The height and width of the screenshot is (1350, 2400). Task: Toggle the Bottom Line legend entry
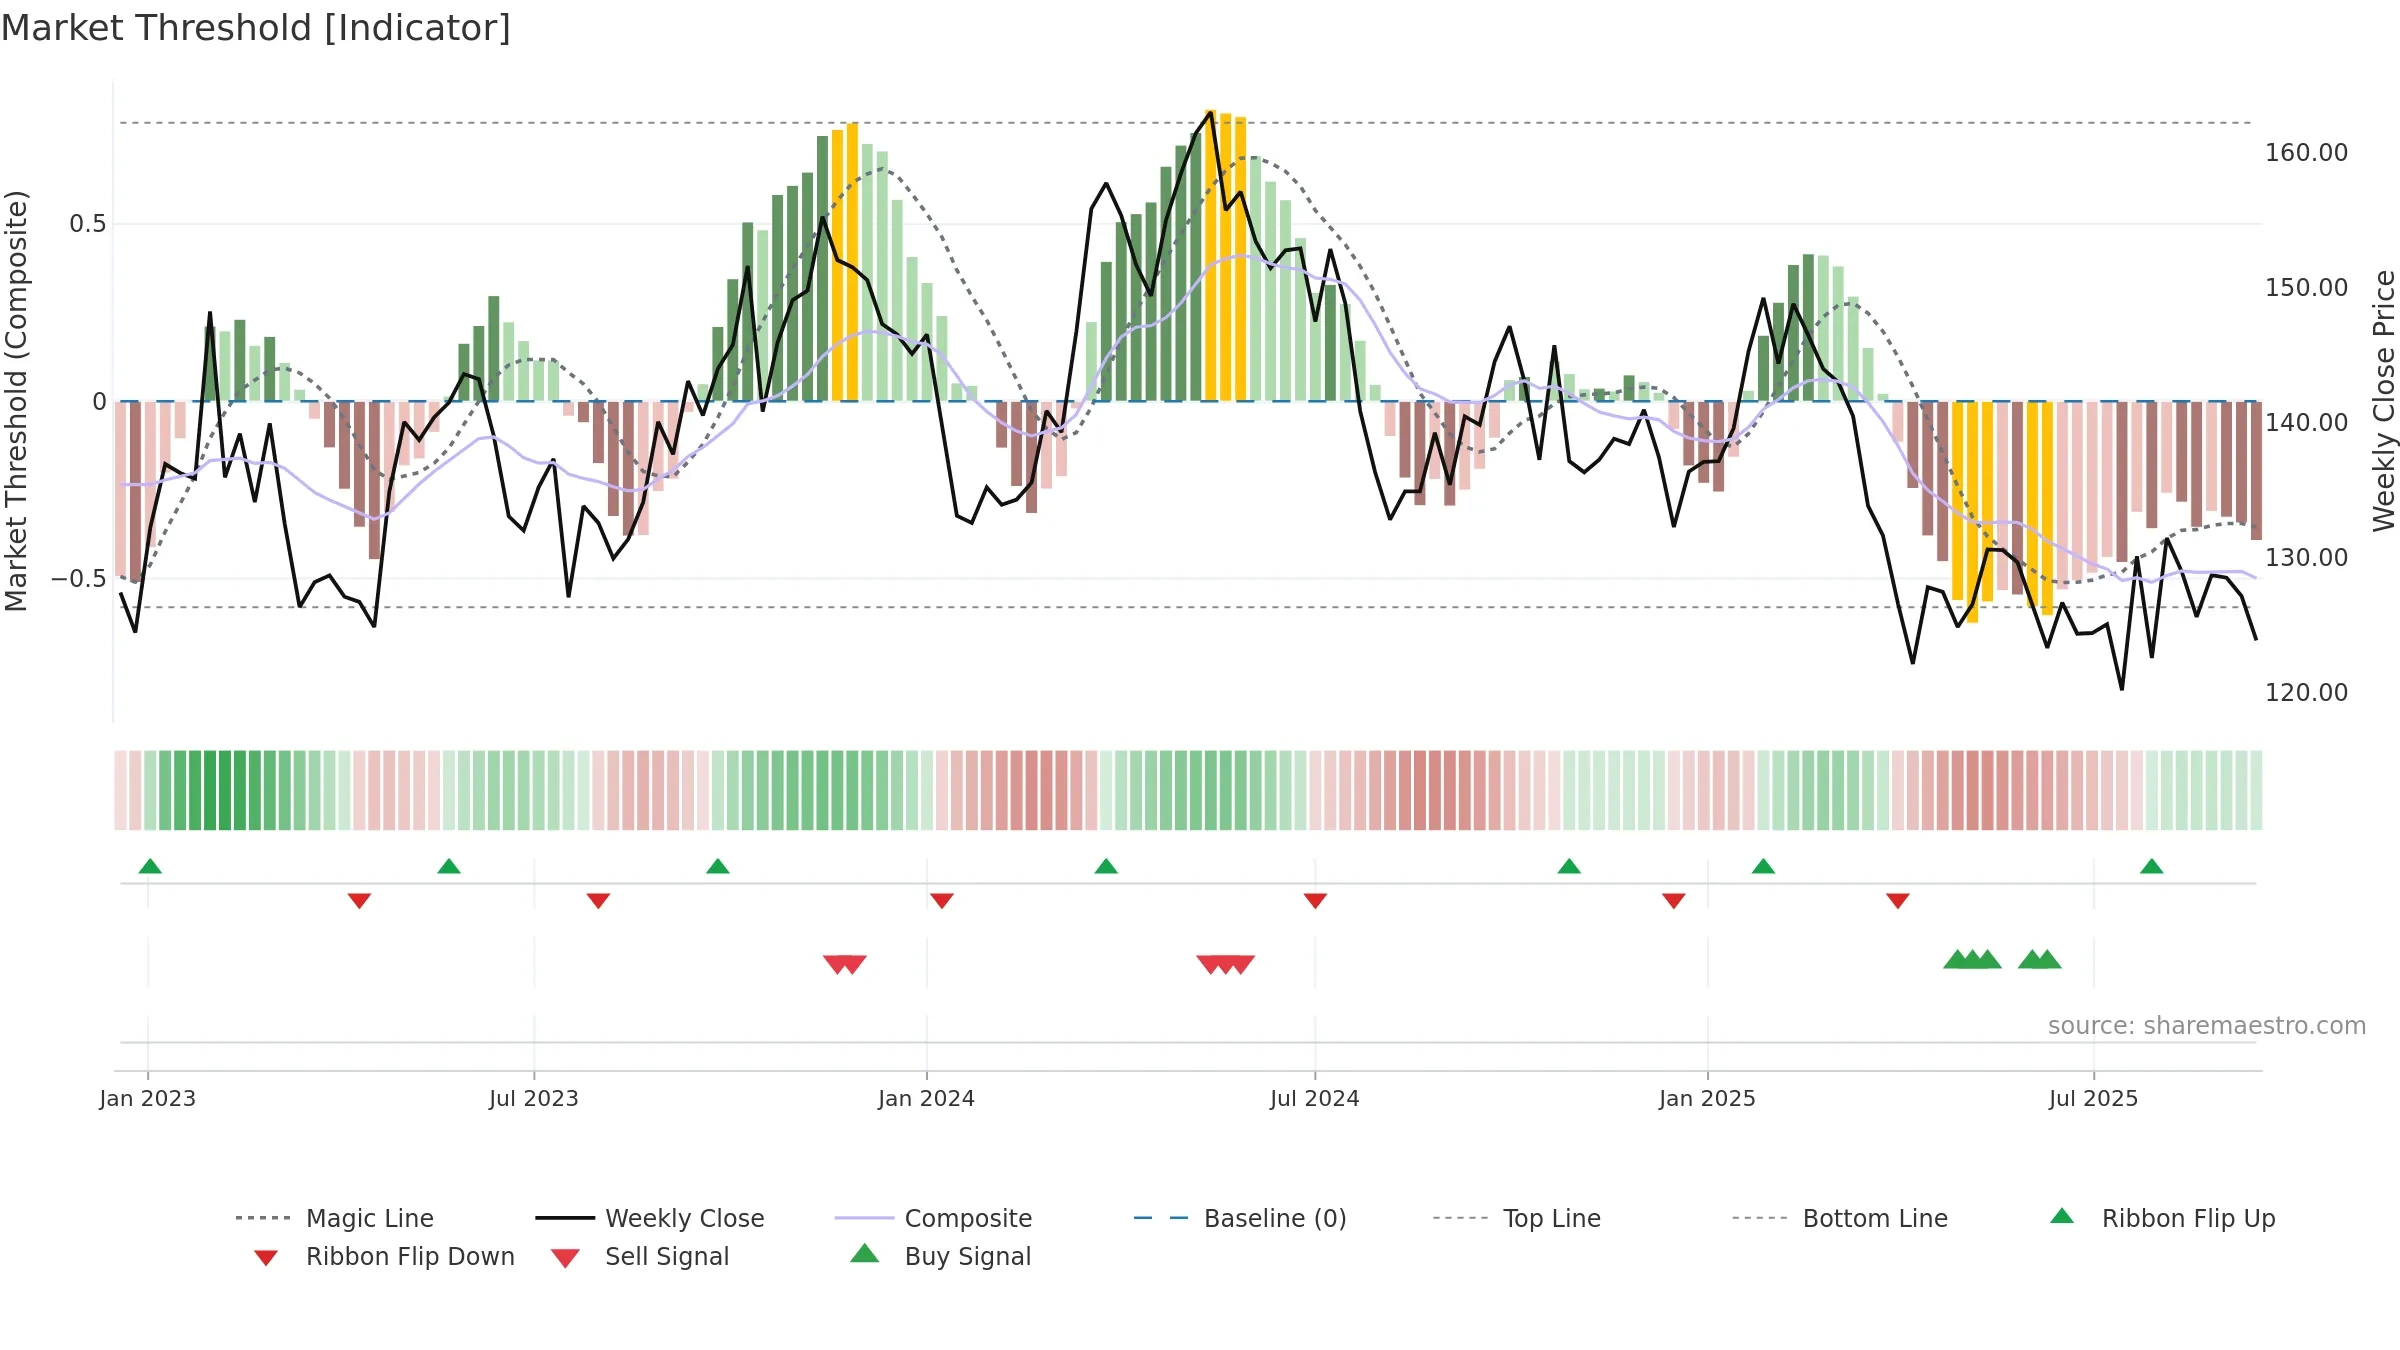coord(1840,1218)
